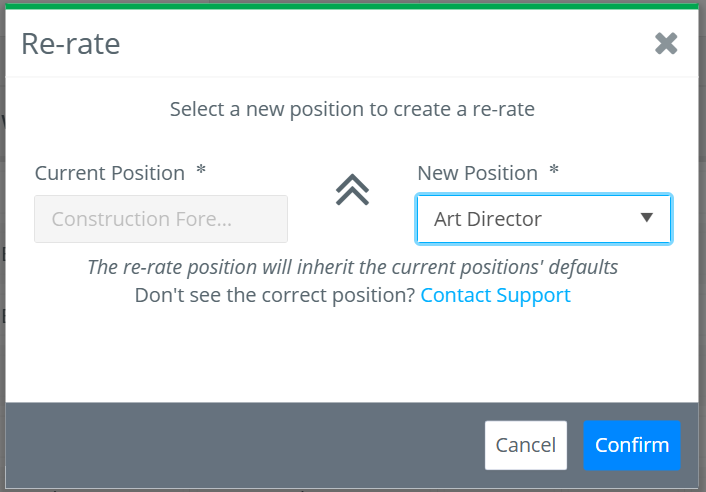Cancel the re-rate
Viewport: 706px width, 492px height.
coord(525,445)
